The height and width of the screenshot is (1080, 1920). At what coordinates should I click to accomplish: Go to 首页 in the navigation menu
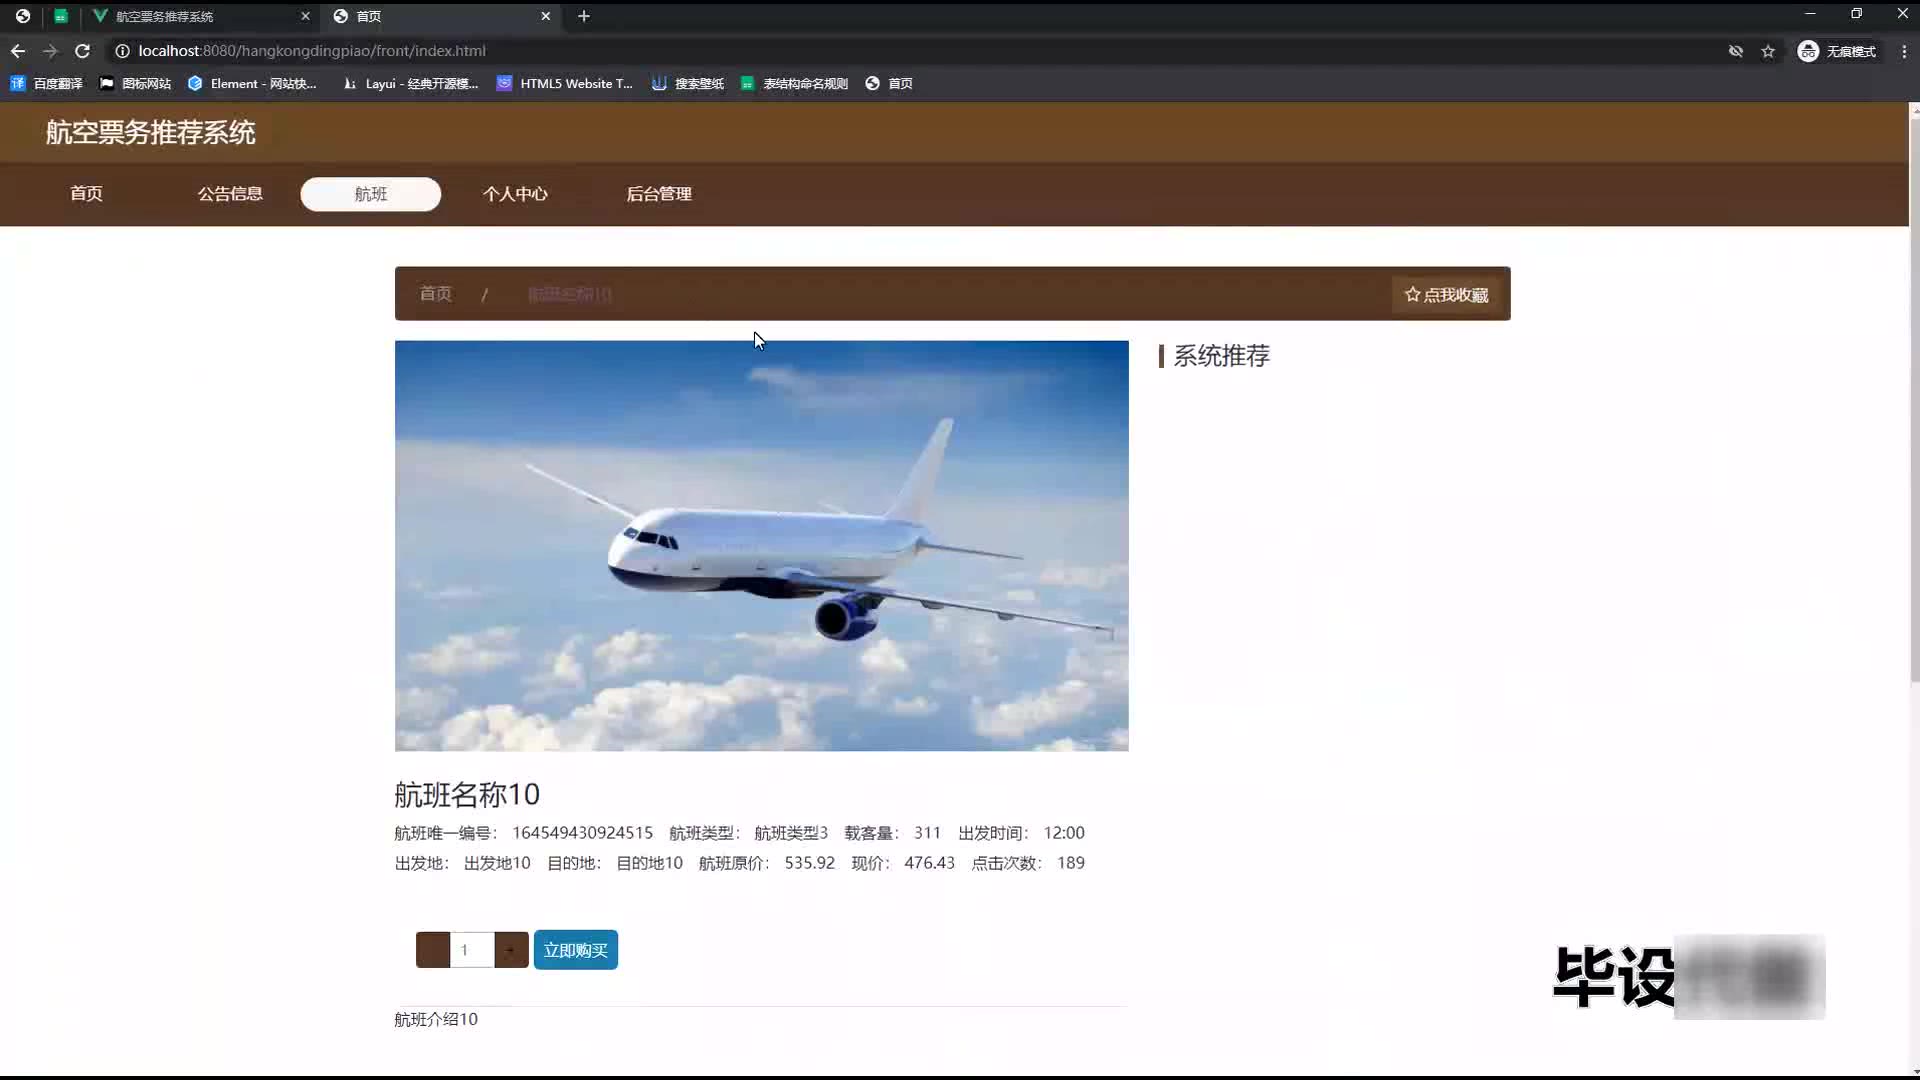(x=86, y=194)
